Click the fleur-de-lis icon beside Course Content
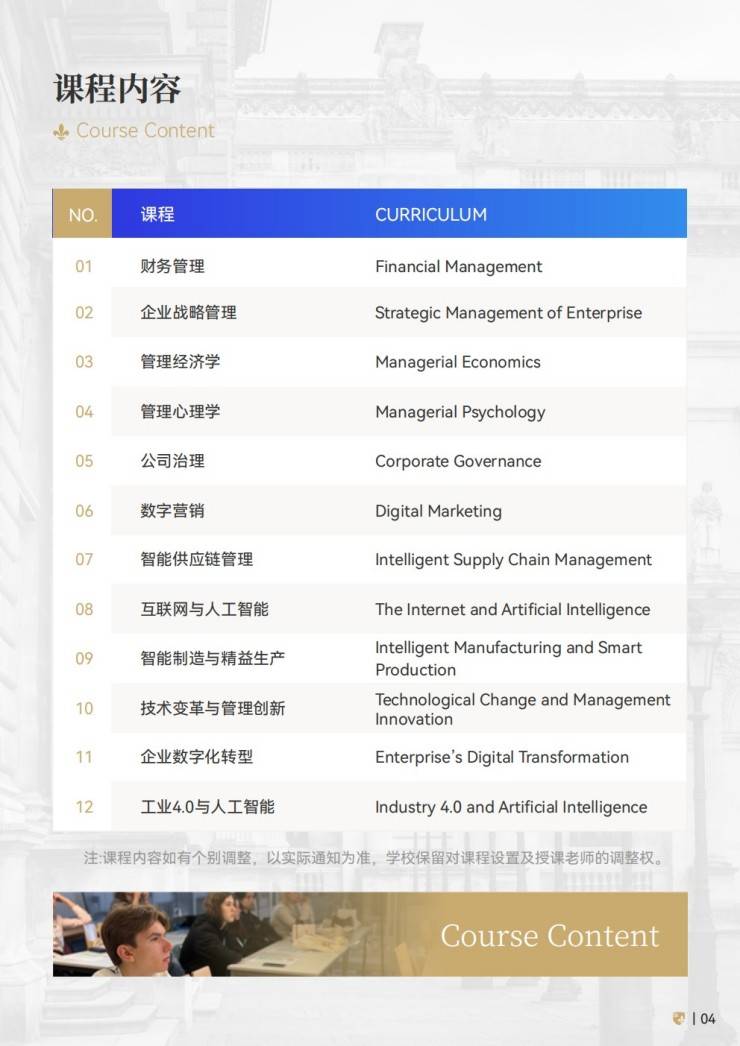The image size is (740, 1046). point(61,132)
